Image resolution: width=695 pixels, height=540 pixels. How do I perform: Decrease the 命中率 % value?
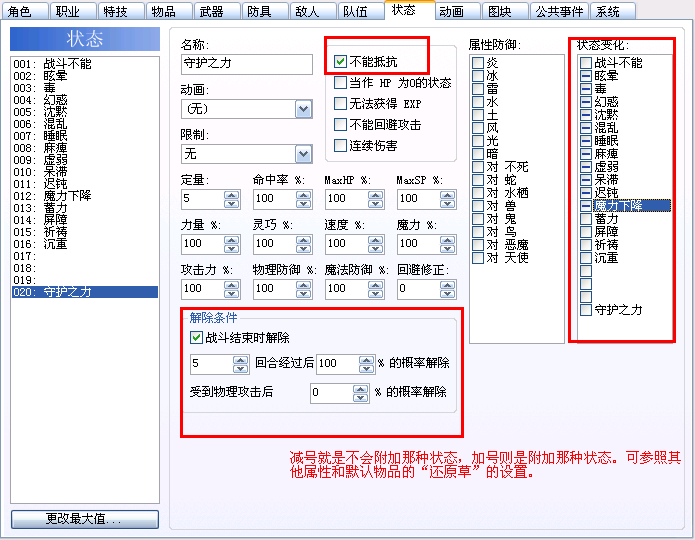304,203
